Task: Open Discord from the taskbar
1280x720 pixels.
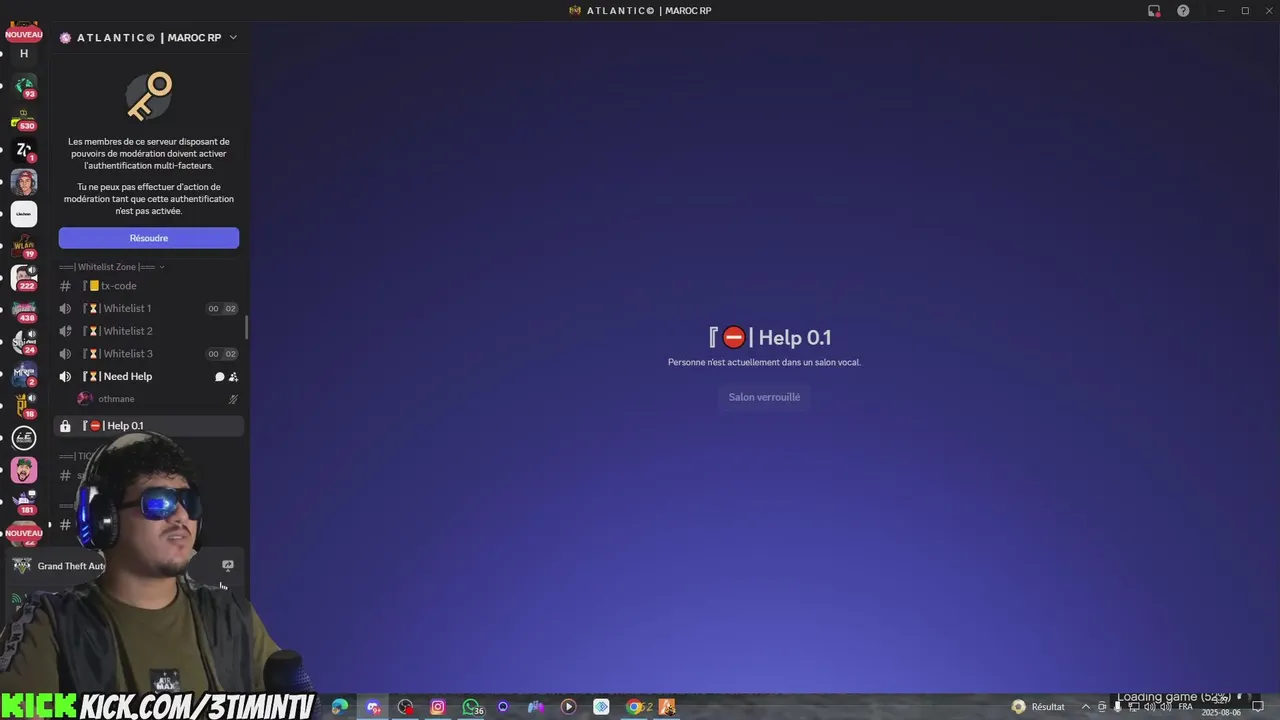Action: (x=373, y=707)
